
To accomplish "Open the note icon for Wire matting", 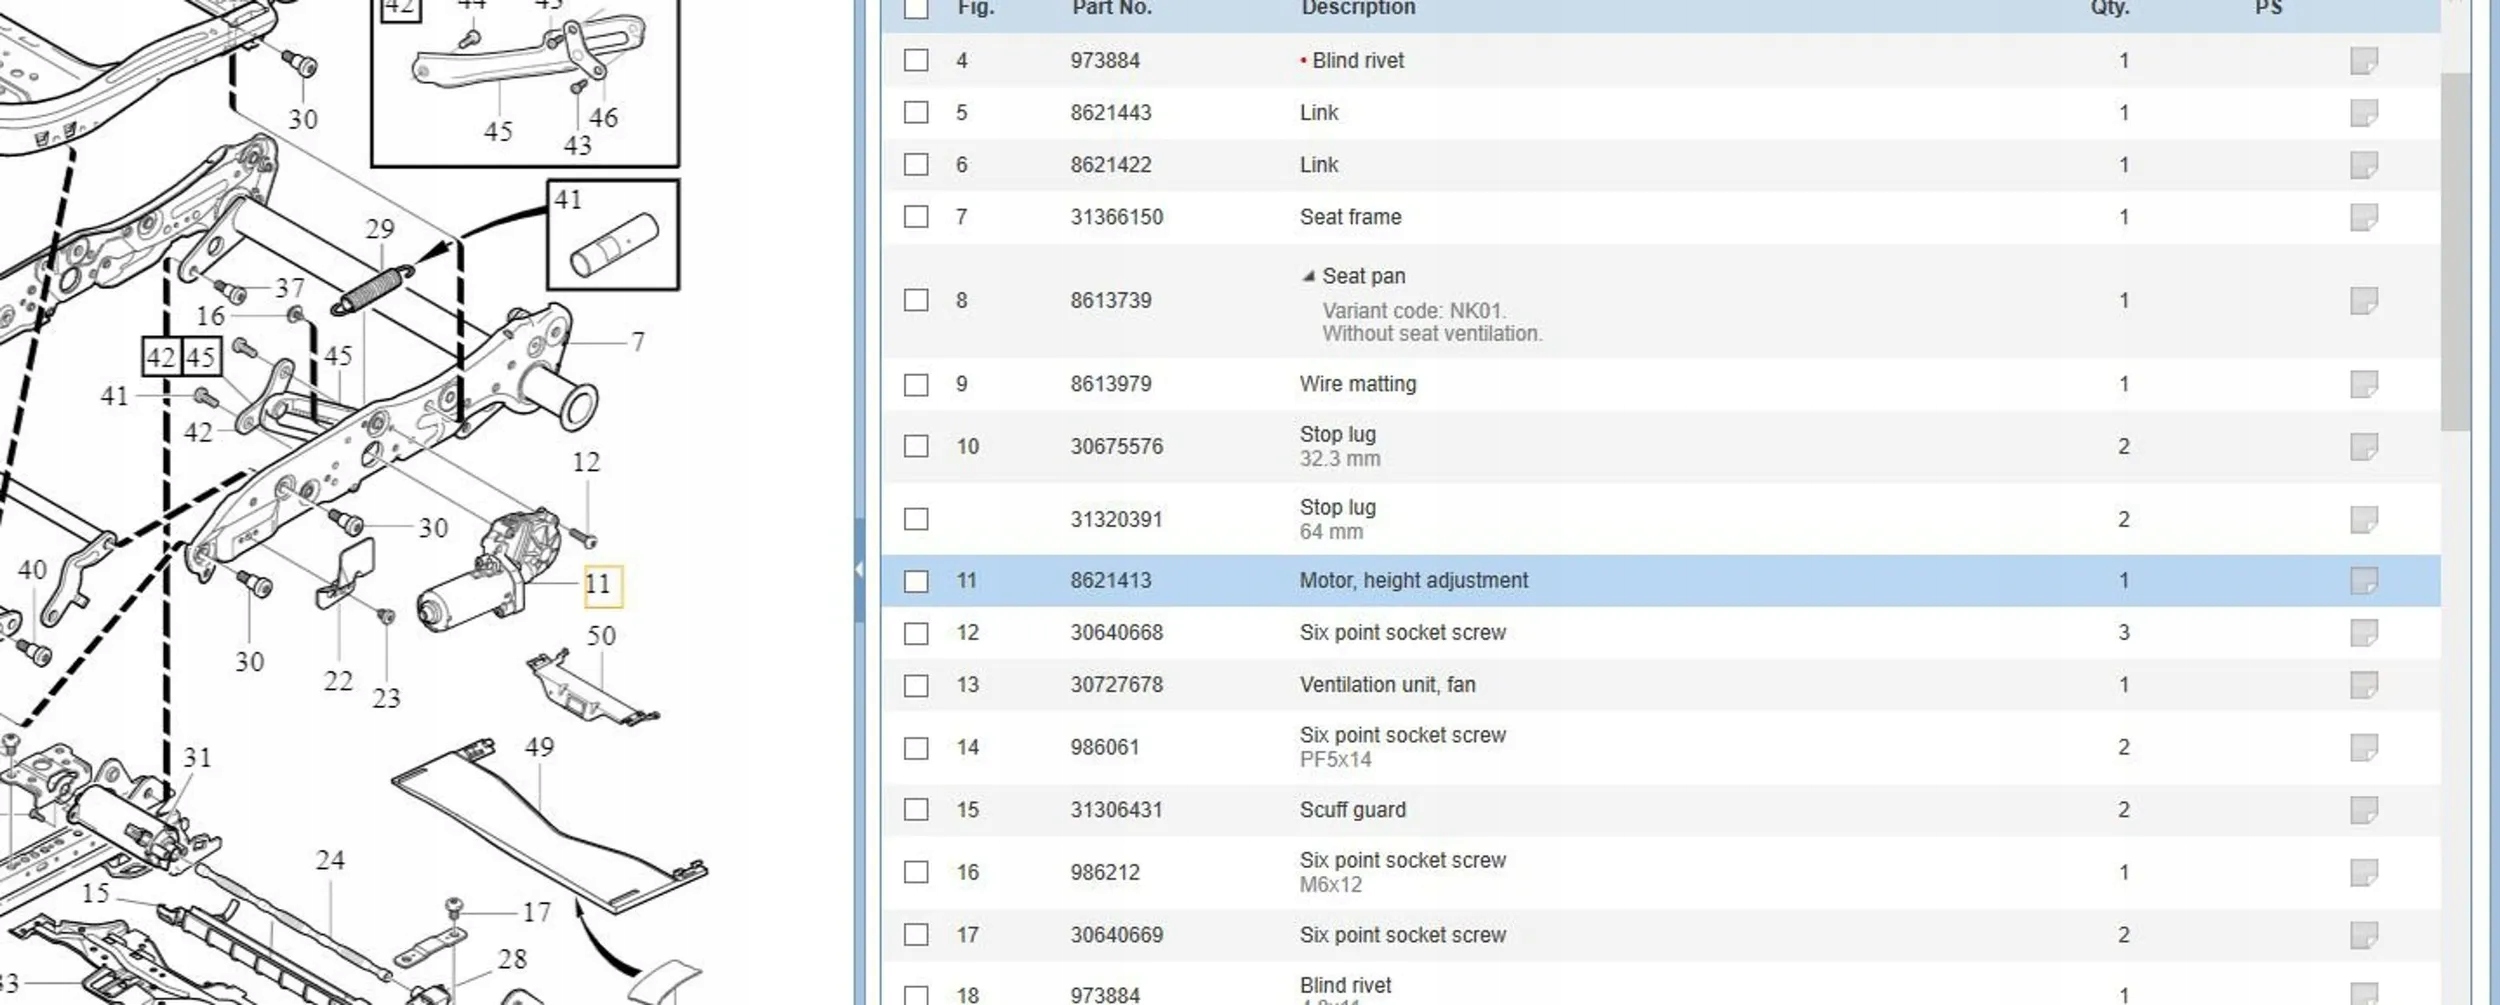I will 2364,384.
